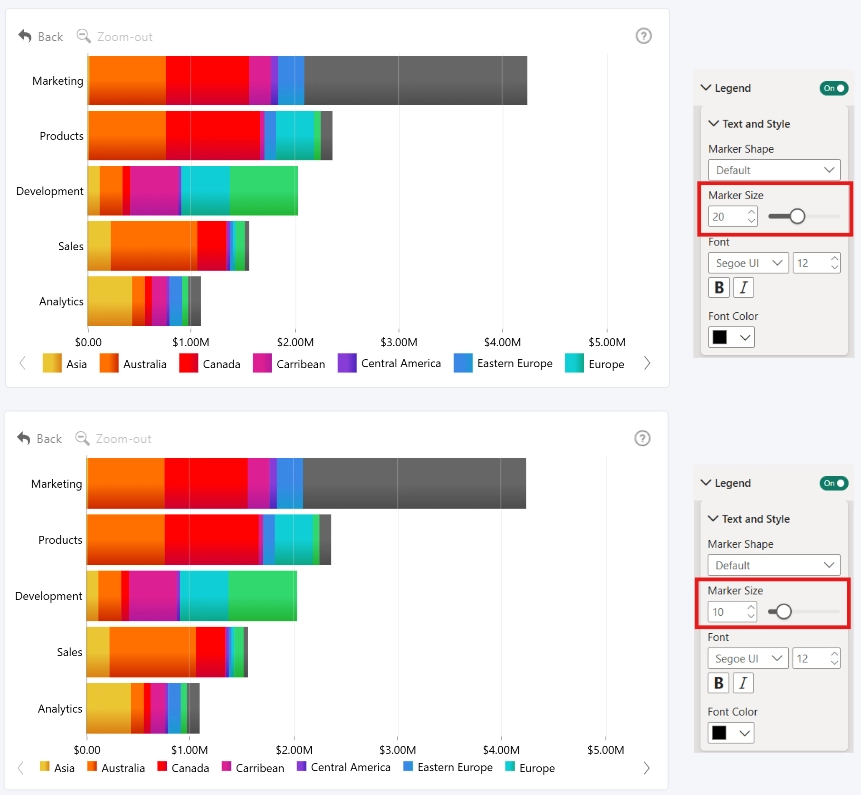Turn off the Legend toggle in bottom panel

(834, 483)
